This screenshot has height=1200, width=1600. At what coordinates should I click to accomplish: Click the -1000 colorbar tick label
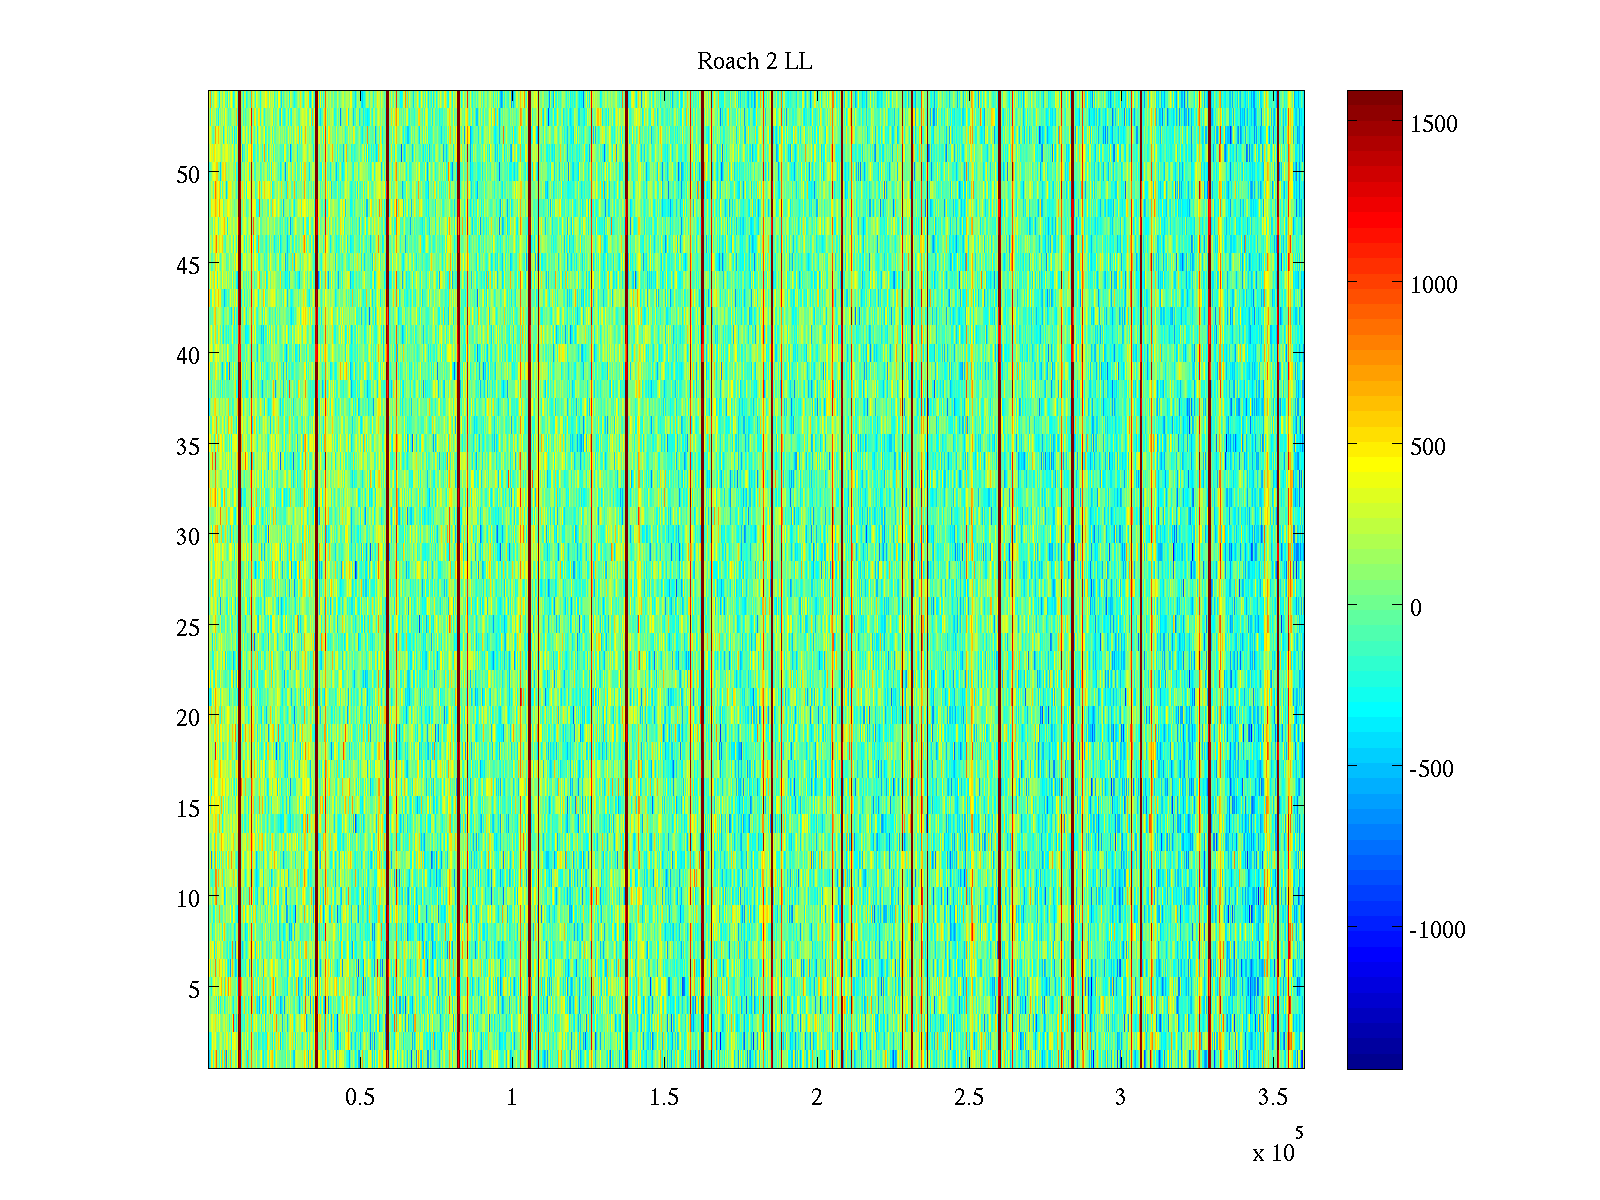click(1436, 930)
